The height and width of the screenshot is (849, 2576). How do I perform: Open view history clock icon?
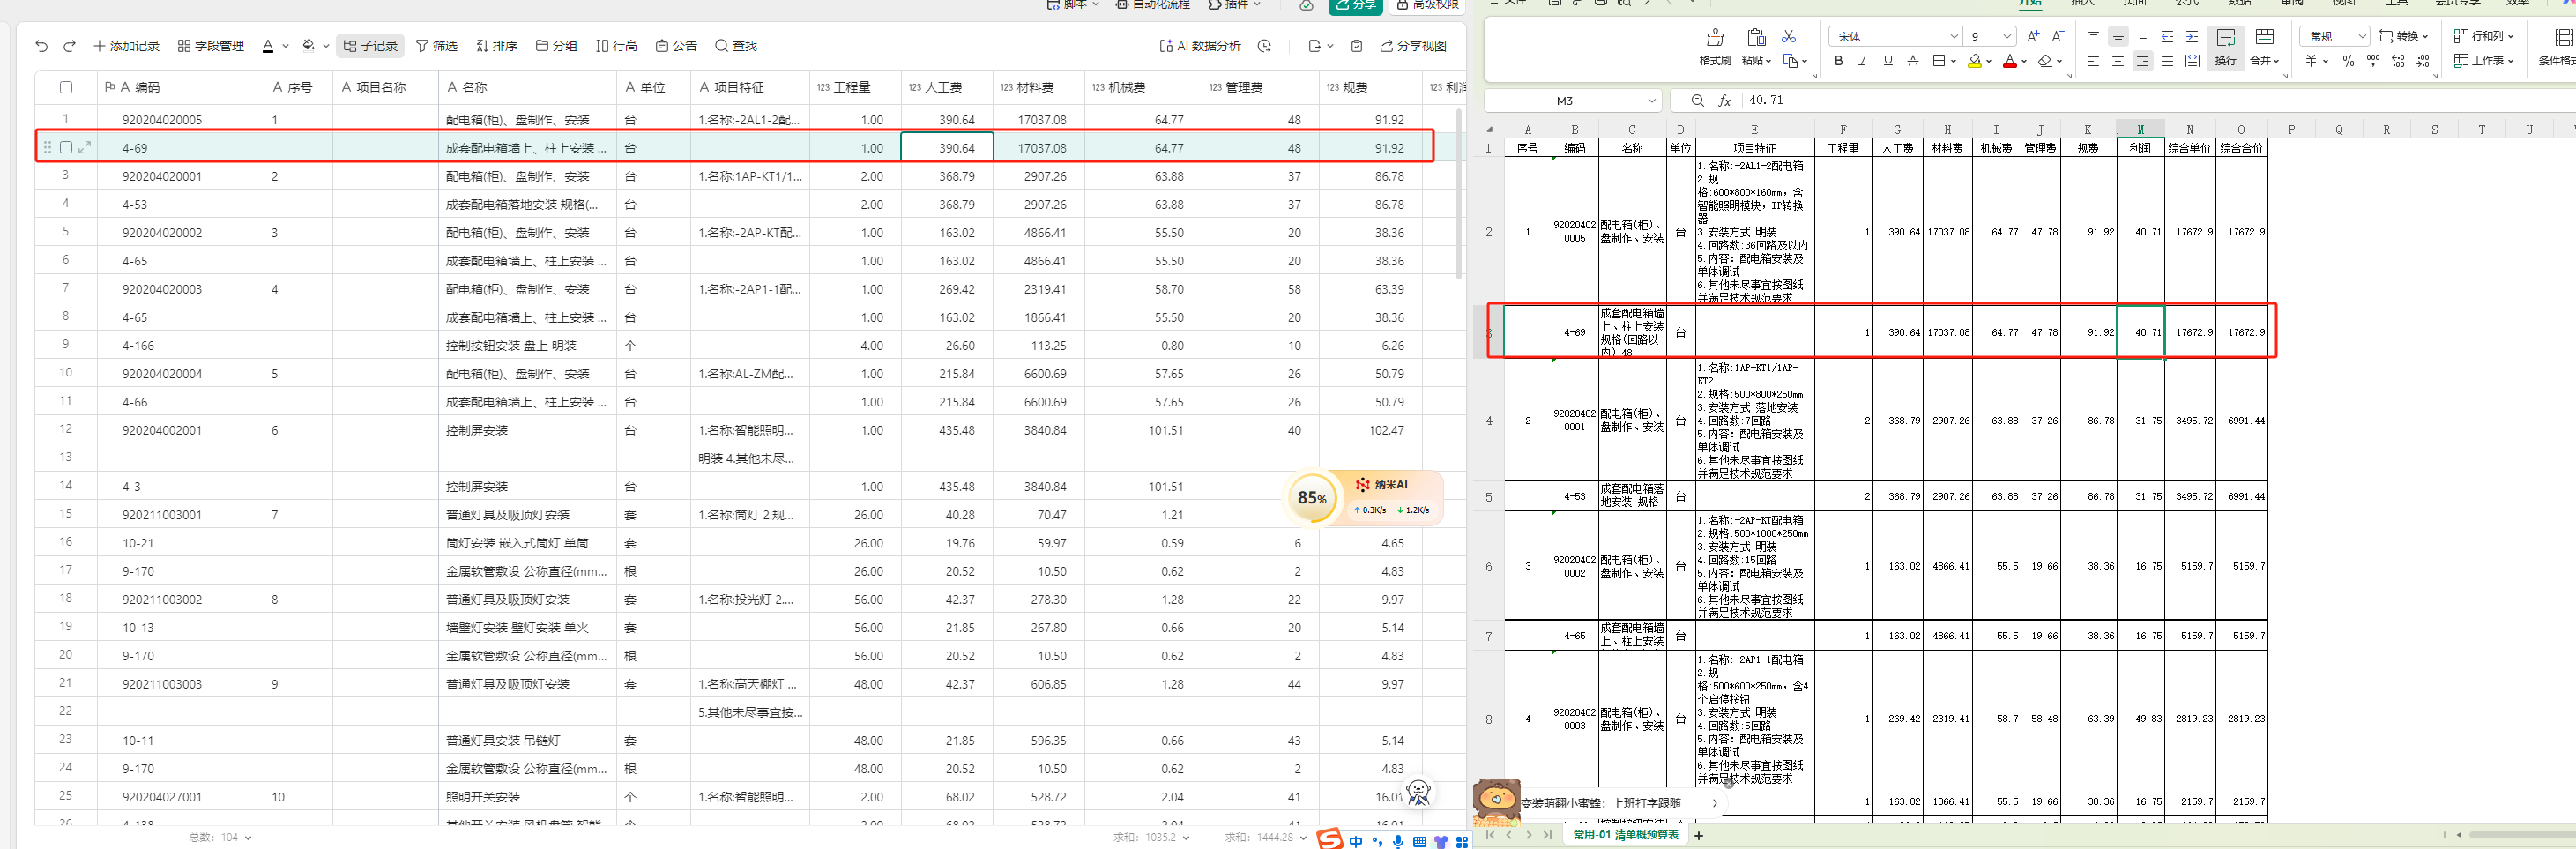pyautogui.click(x=1265, y=46)
